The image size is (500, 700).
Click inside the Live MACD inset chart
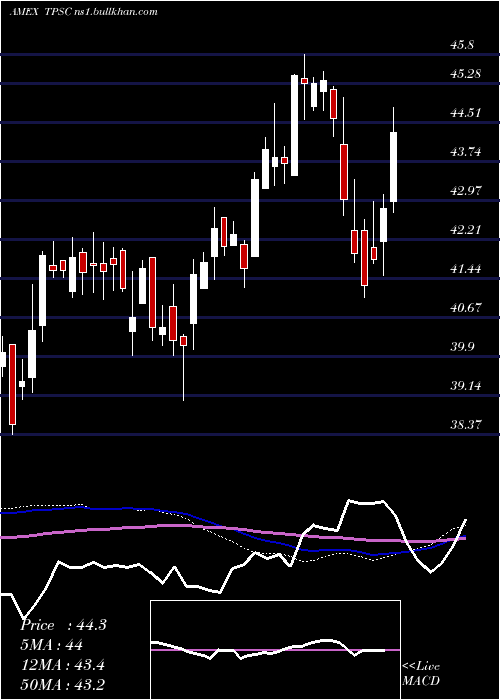point(275,650)
